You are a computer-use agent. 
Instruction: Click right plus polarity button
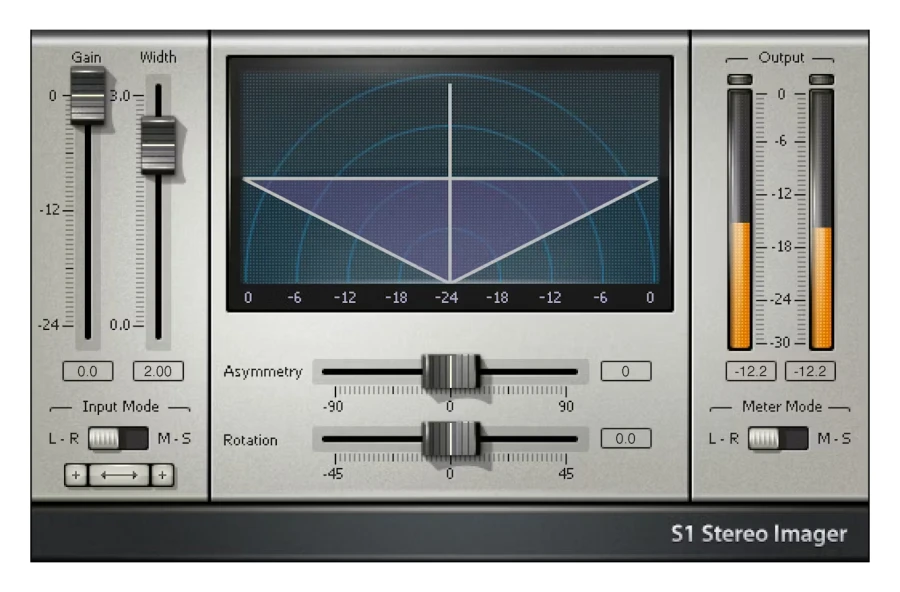click(x=162, y=475)
